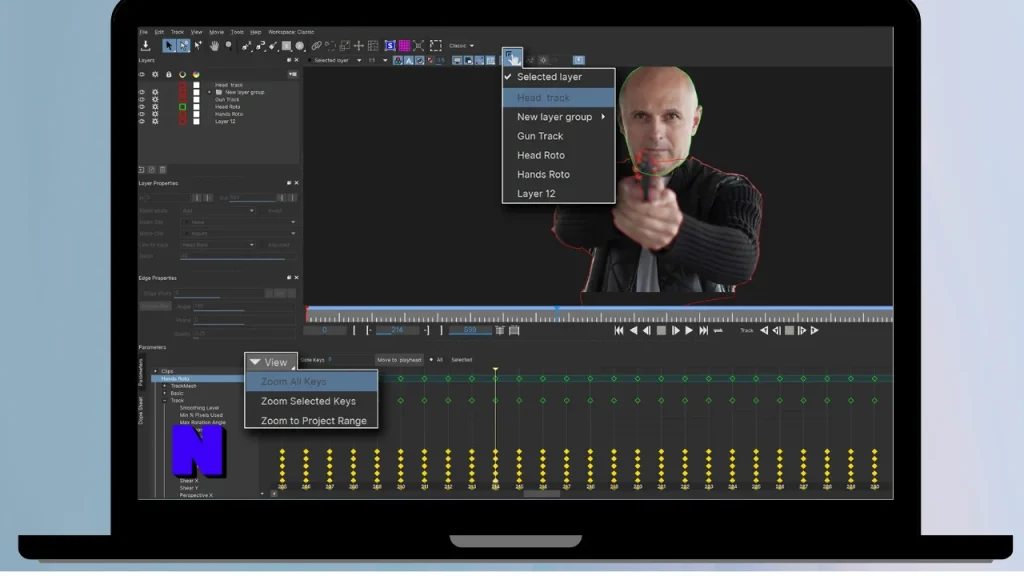Select the Pan hand tool
The height and width of the screenshot is (576, 1024).
(x=214, y=45)
